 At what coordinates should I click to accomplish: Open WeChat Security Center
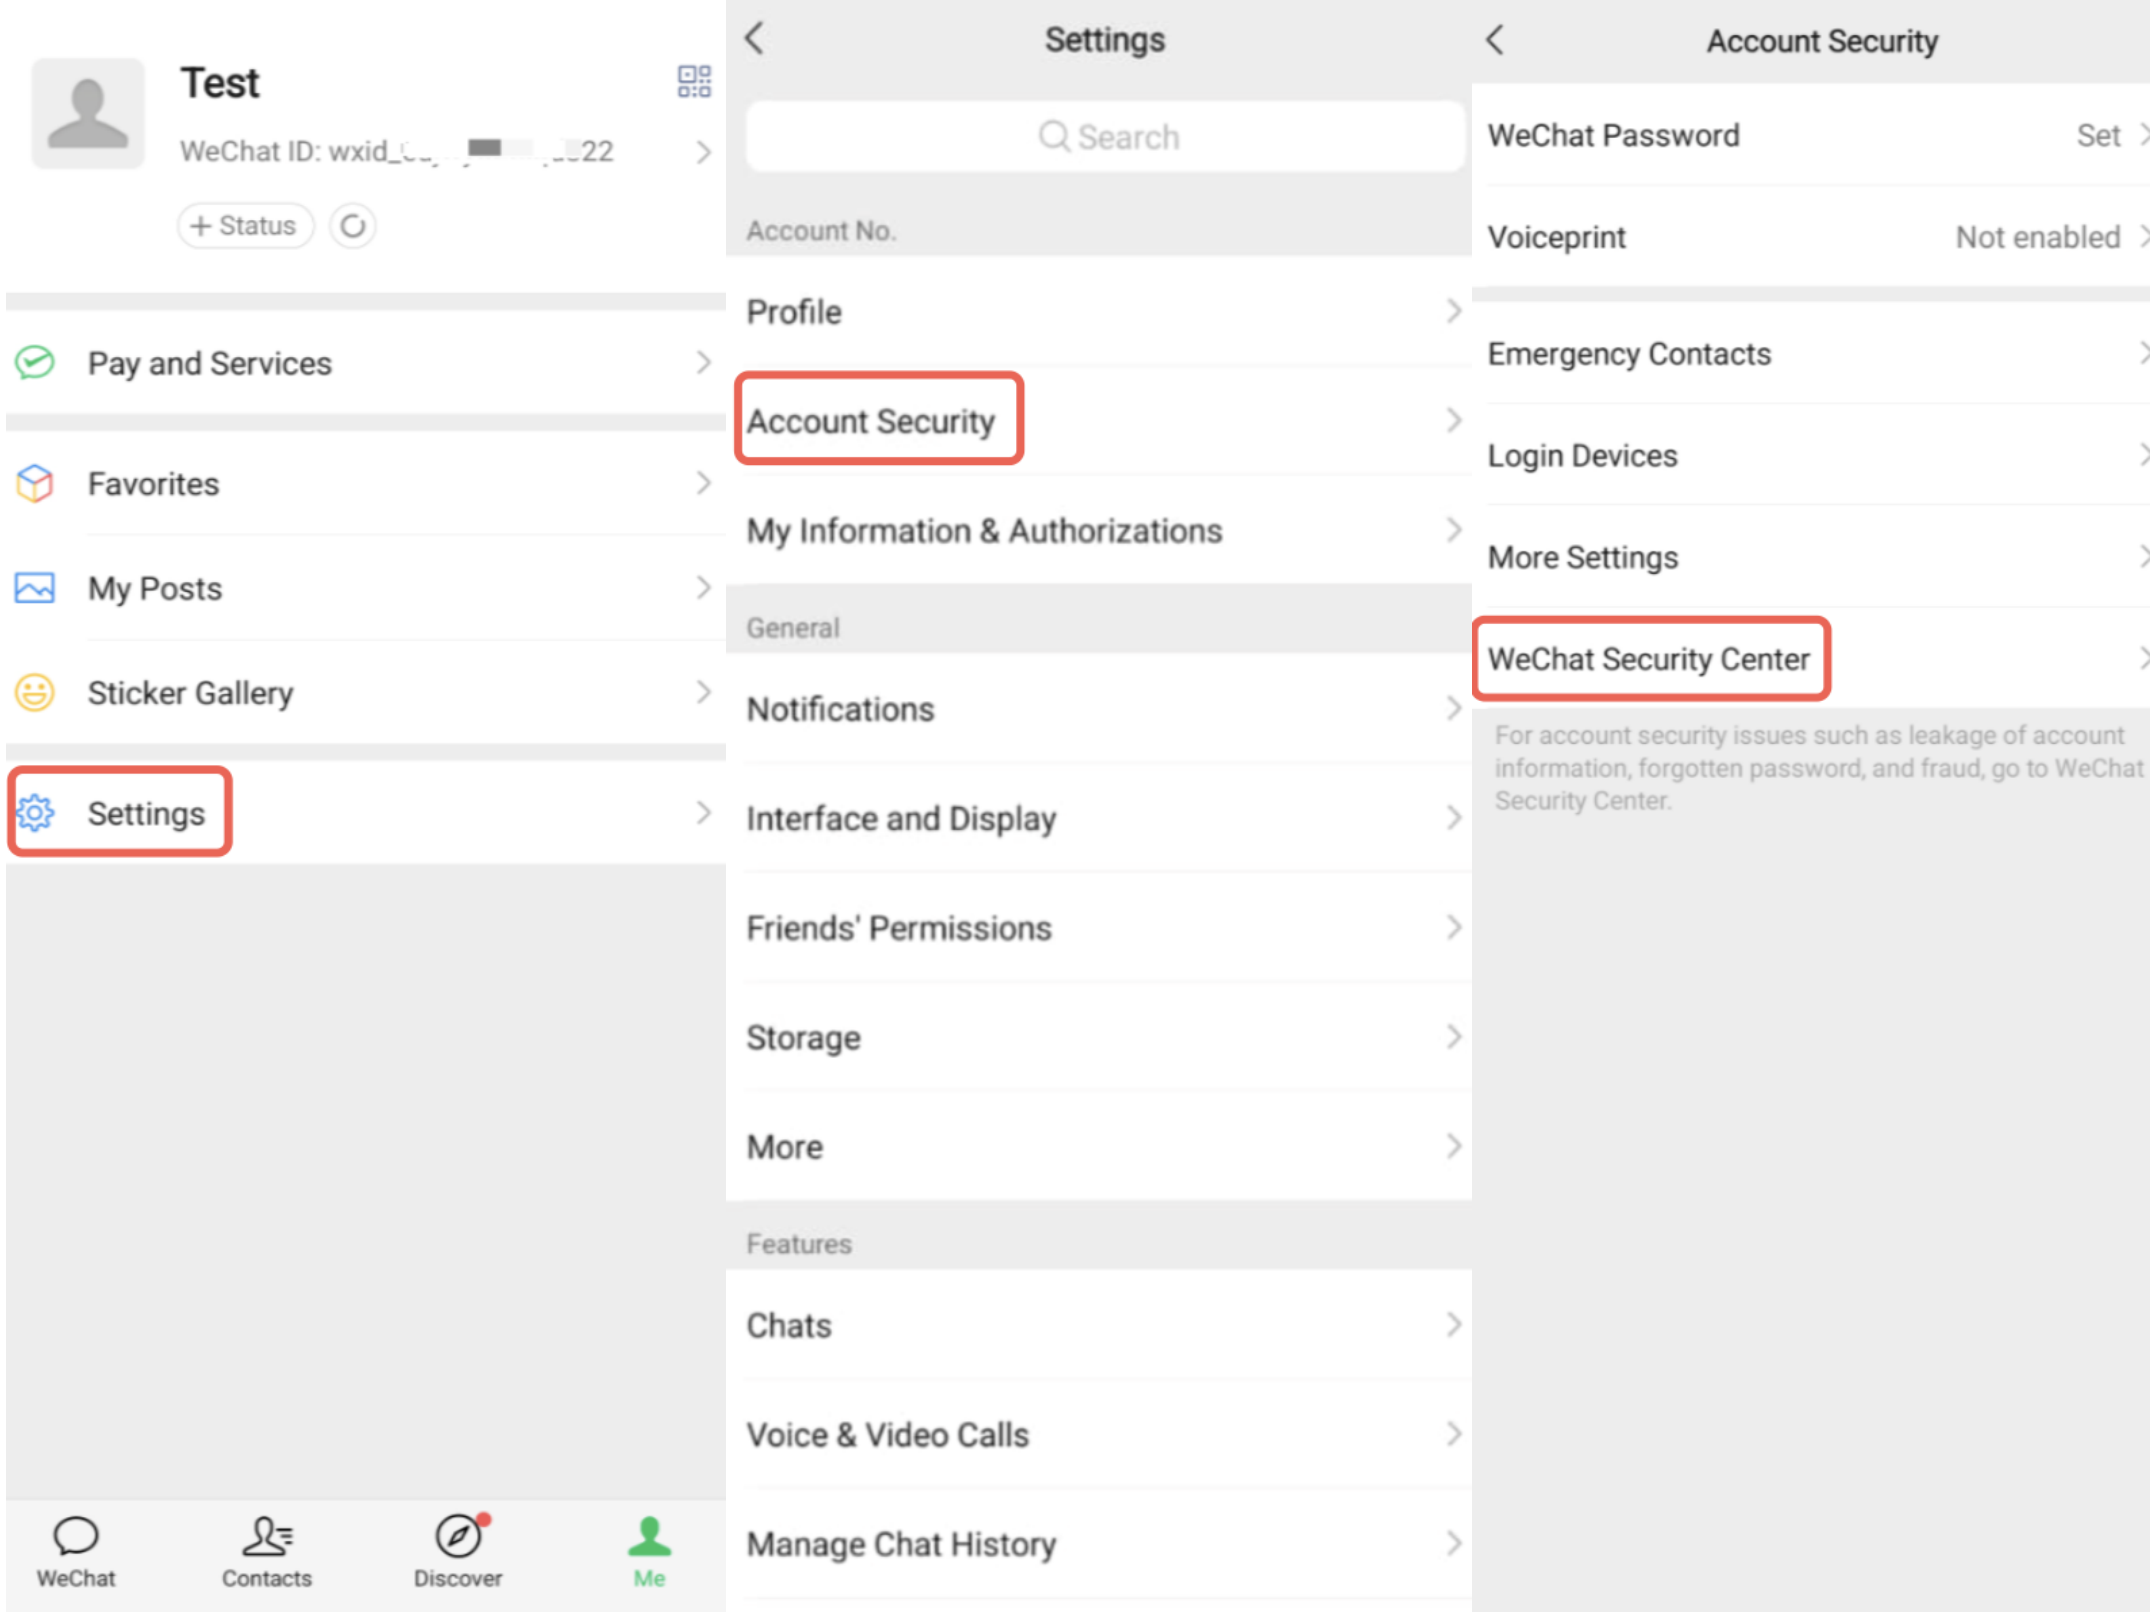[x=1811, y=658]
